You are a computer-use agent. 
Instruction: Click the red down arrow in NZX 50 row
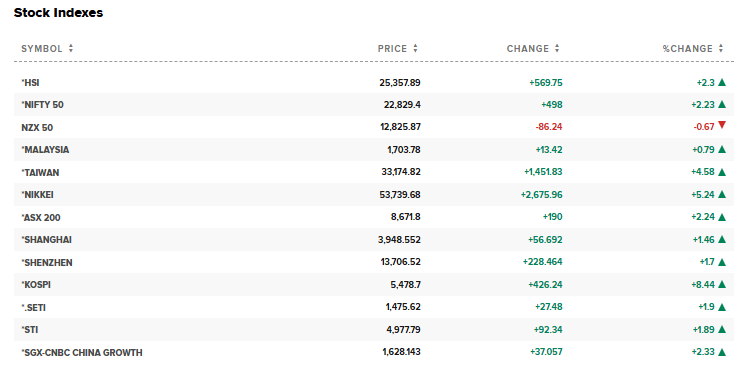[722, 125]
